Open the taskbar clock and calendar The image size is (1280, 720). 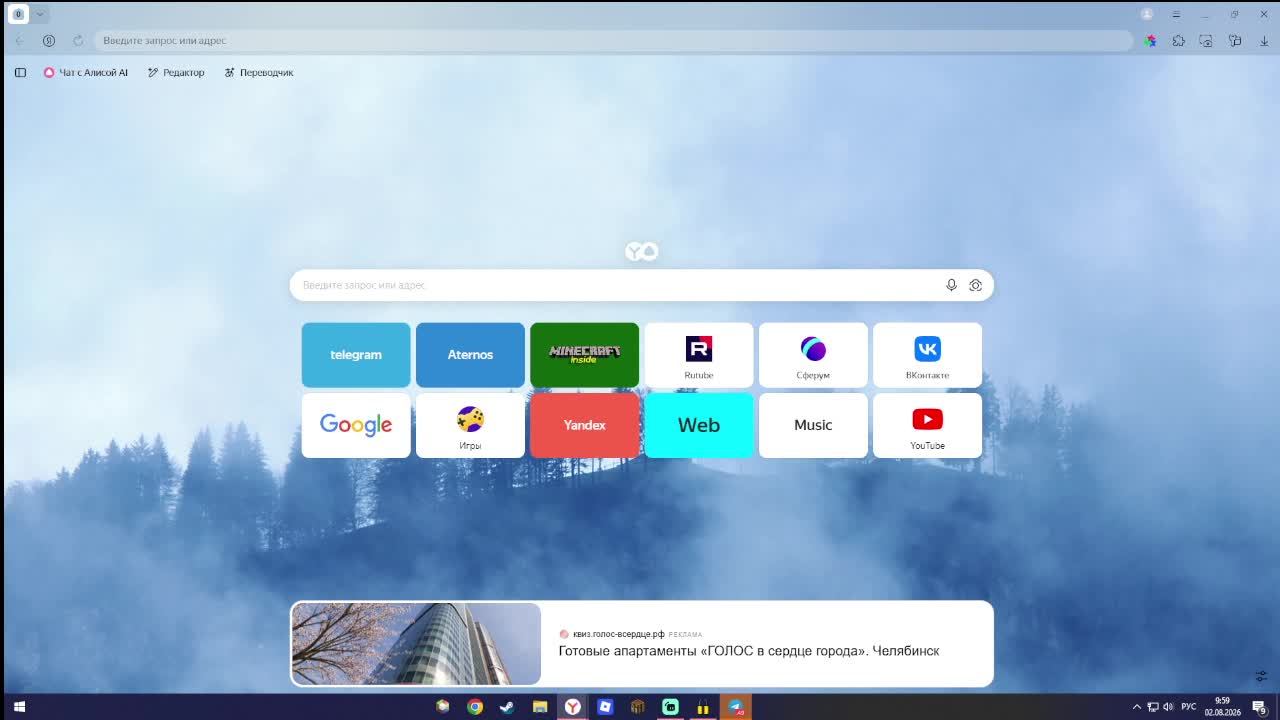(1223, 707)
